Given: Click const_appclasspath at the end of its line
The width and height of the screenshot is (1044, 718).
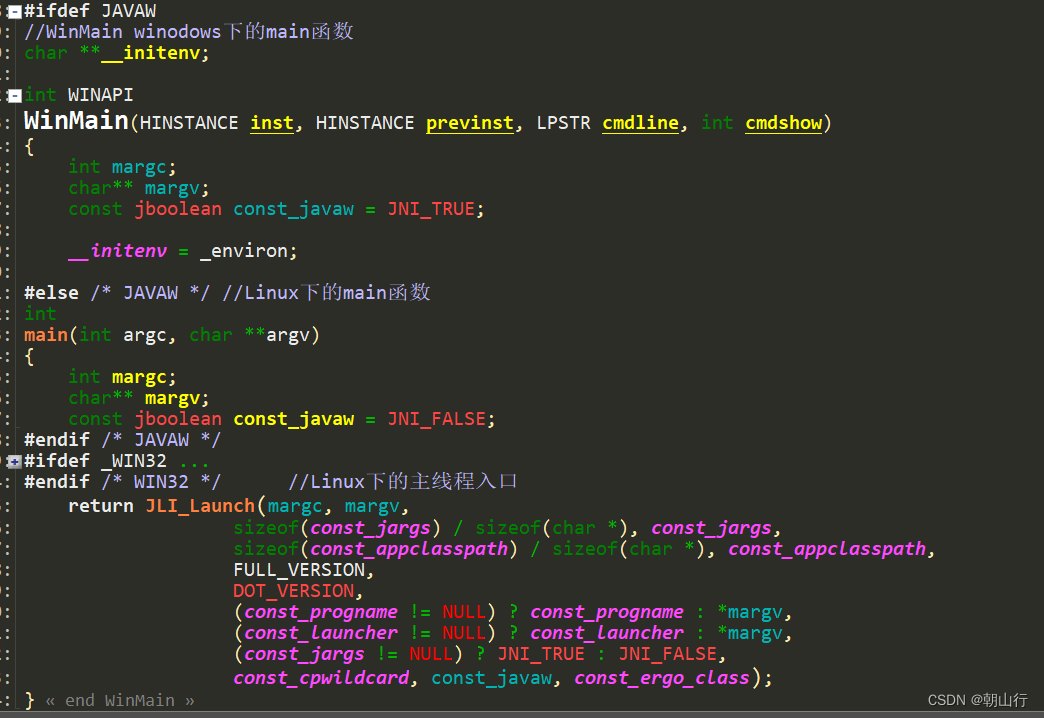Looking at the screenshot, I should pyautogui.click(x=826, y=549).
